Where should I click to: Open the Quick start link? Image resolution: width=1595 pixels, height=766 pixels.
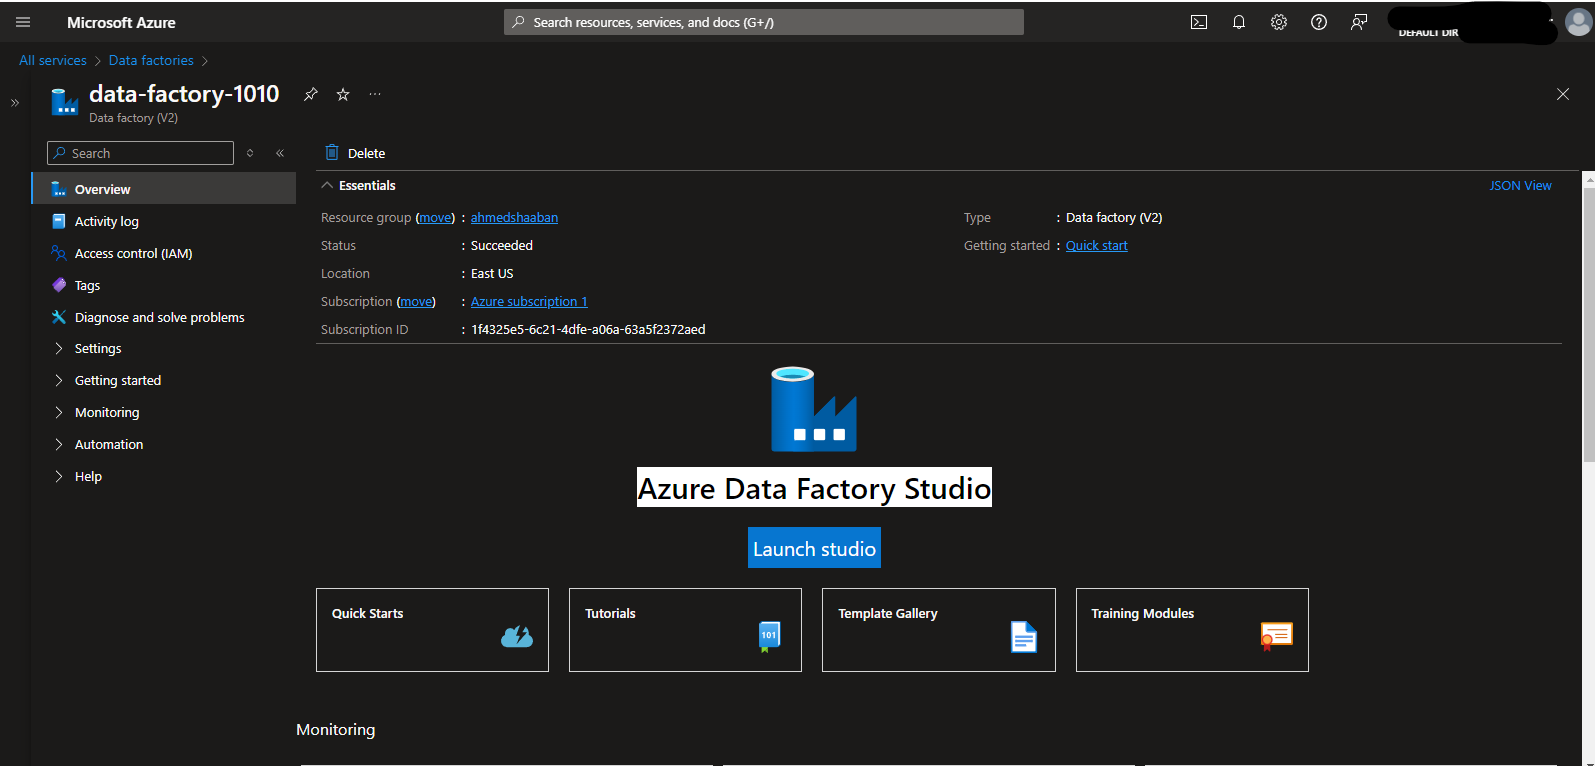click(1096, 245)
